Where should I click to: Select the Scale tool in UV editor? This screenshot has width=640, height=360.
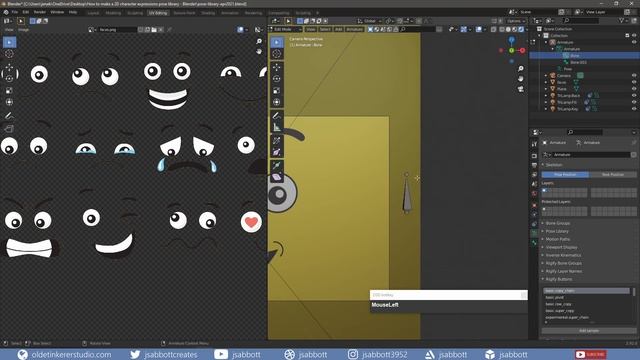9,91
